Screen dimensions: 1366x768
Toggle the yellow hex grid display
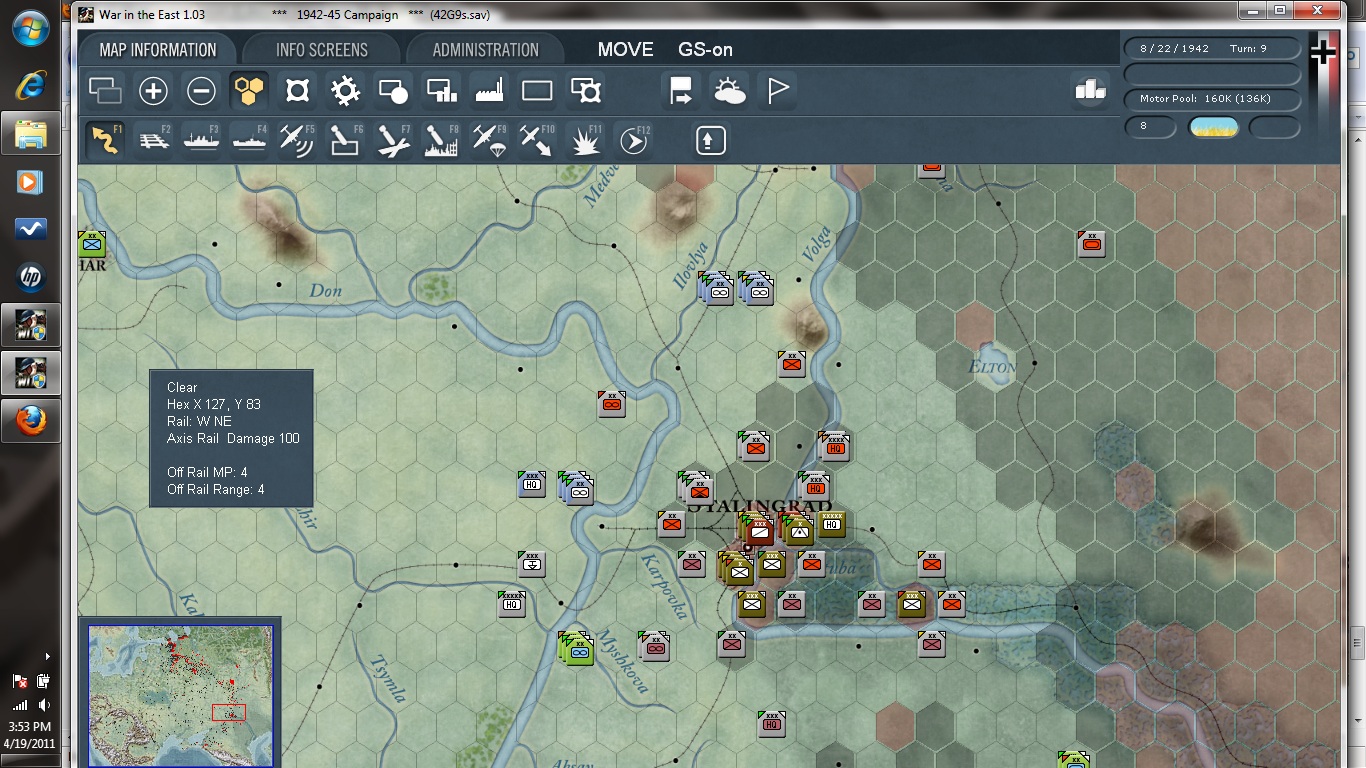pyautogui.click(x=249, y=92)
